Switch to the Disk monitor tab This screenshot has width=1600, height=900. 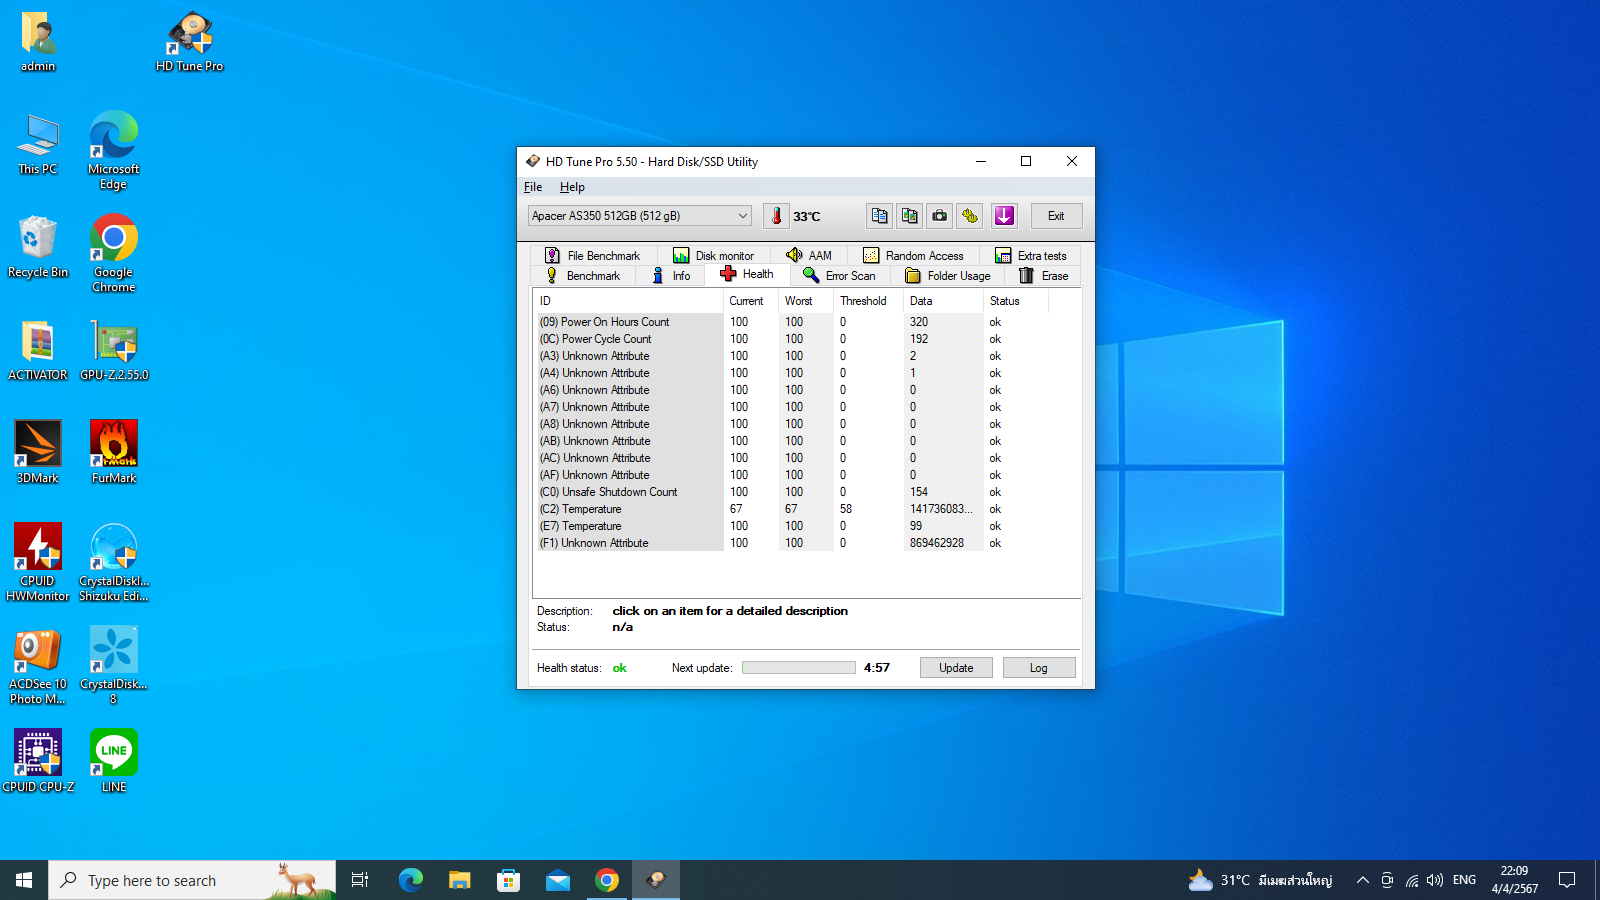click(714, 256)
